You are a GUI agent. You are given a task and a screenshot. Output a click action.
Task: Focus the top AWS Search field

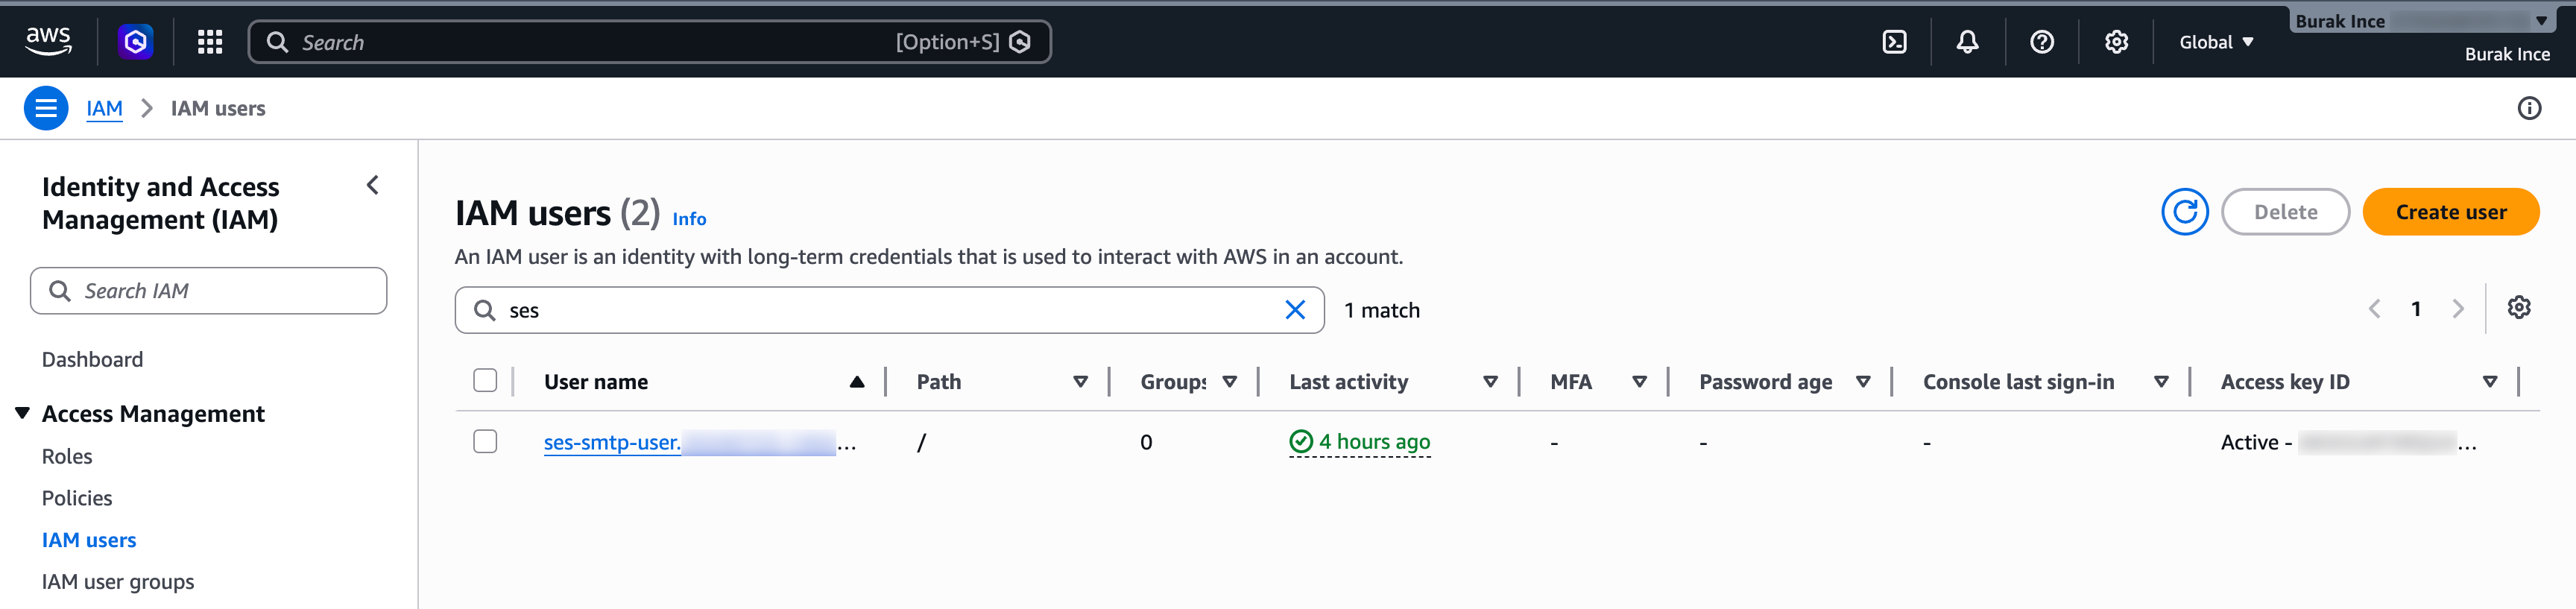click(649, 42)
